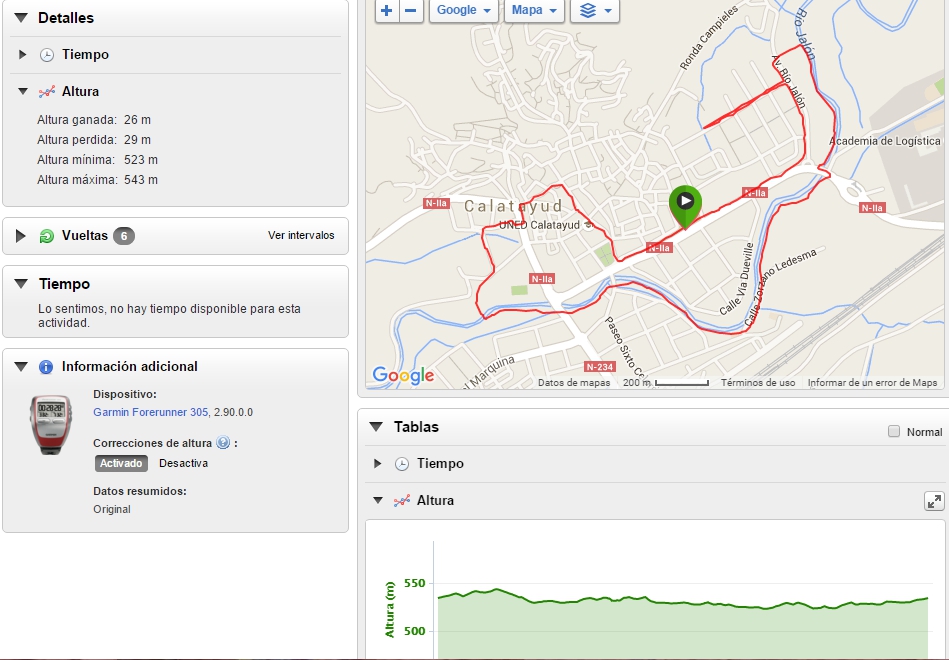Expand the Tiempo section under Detalles
The height and width of the screenshot is (660, 949).
click(23, 55)
